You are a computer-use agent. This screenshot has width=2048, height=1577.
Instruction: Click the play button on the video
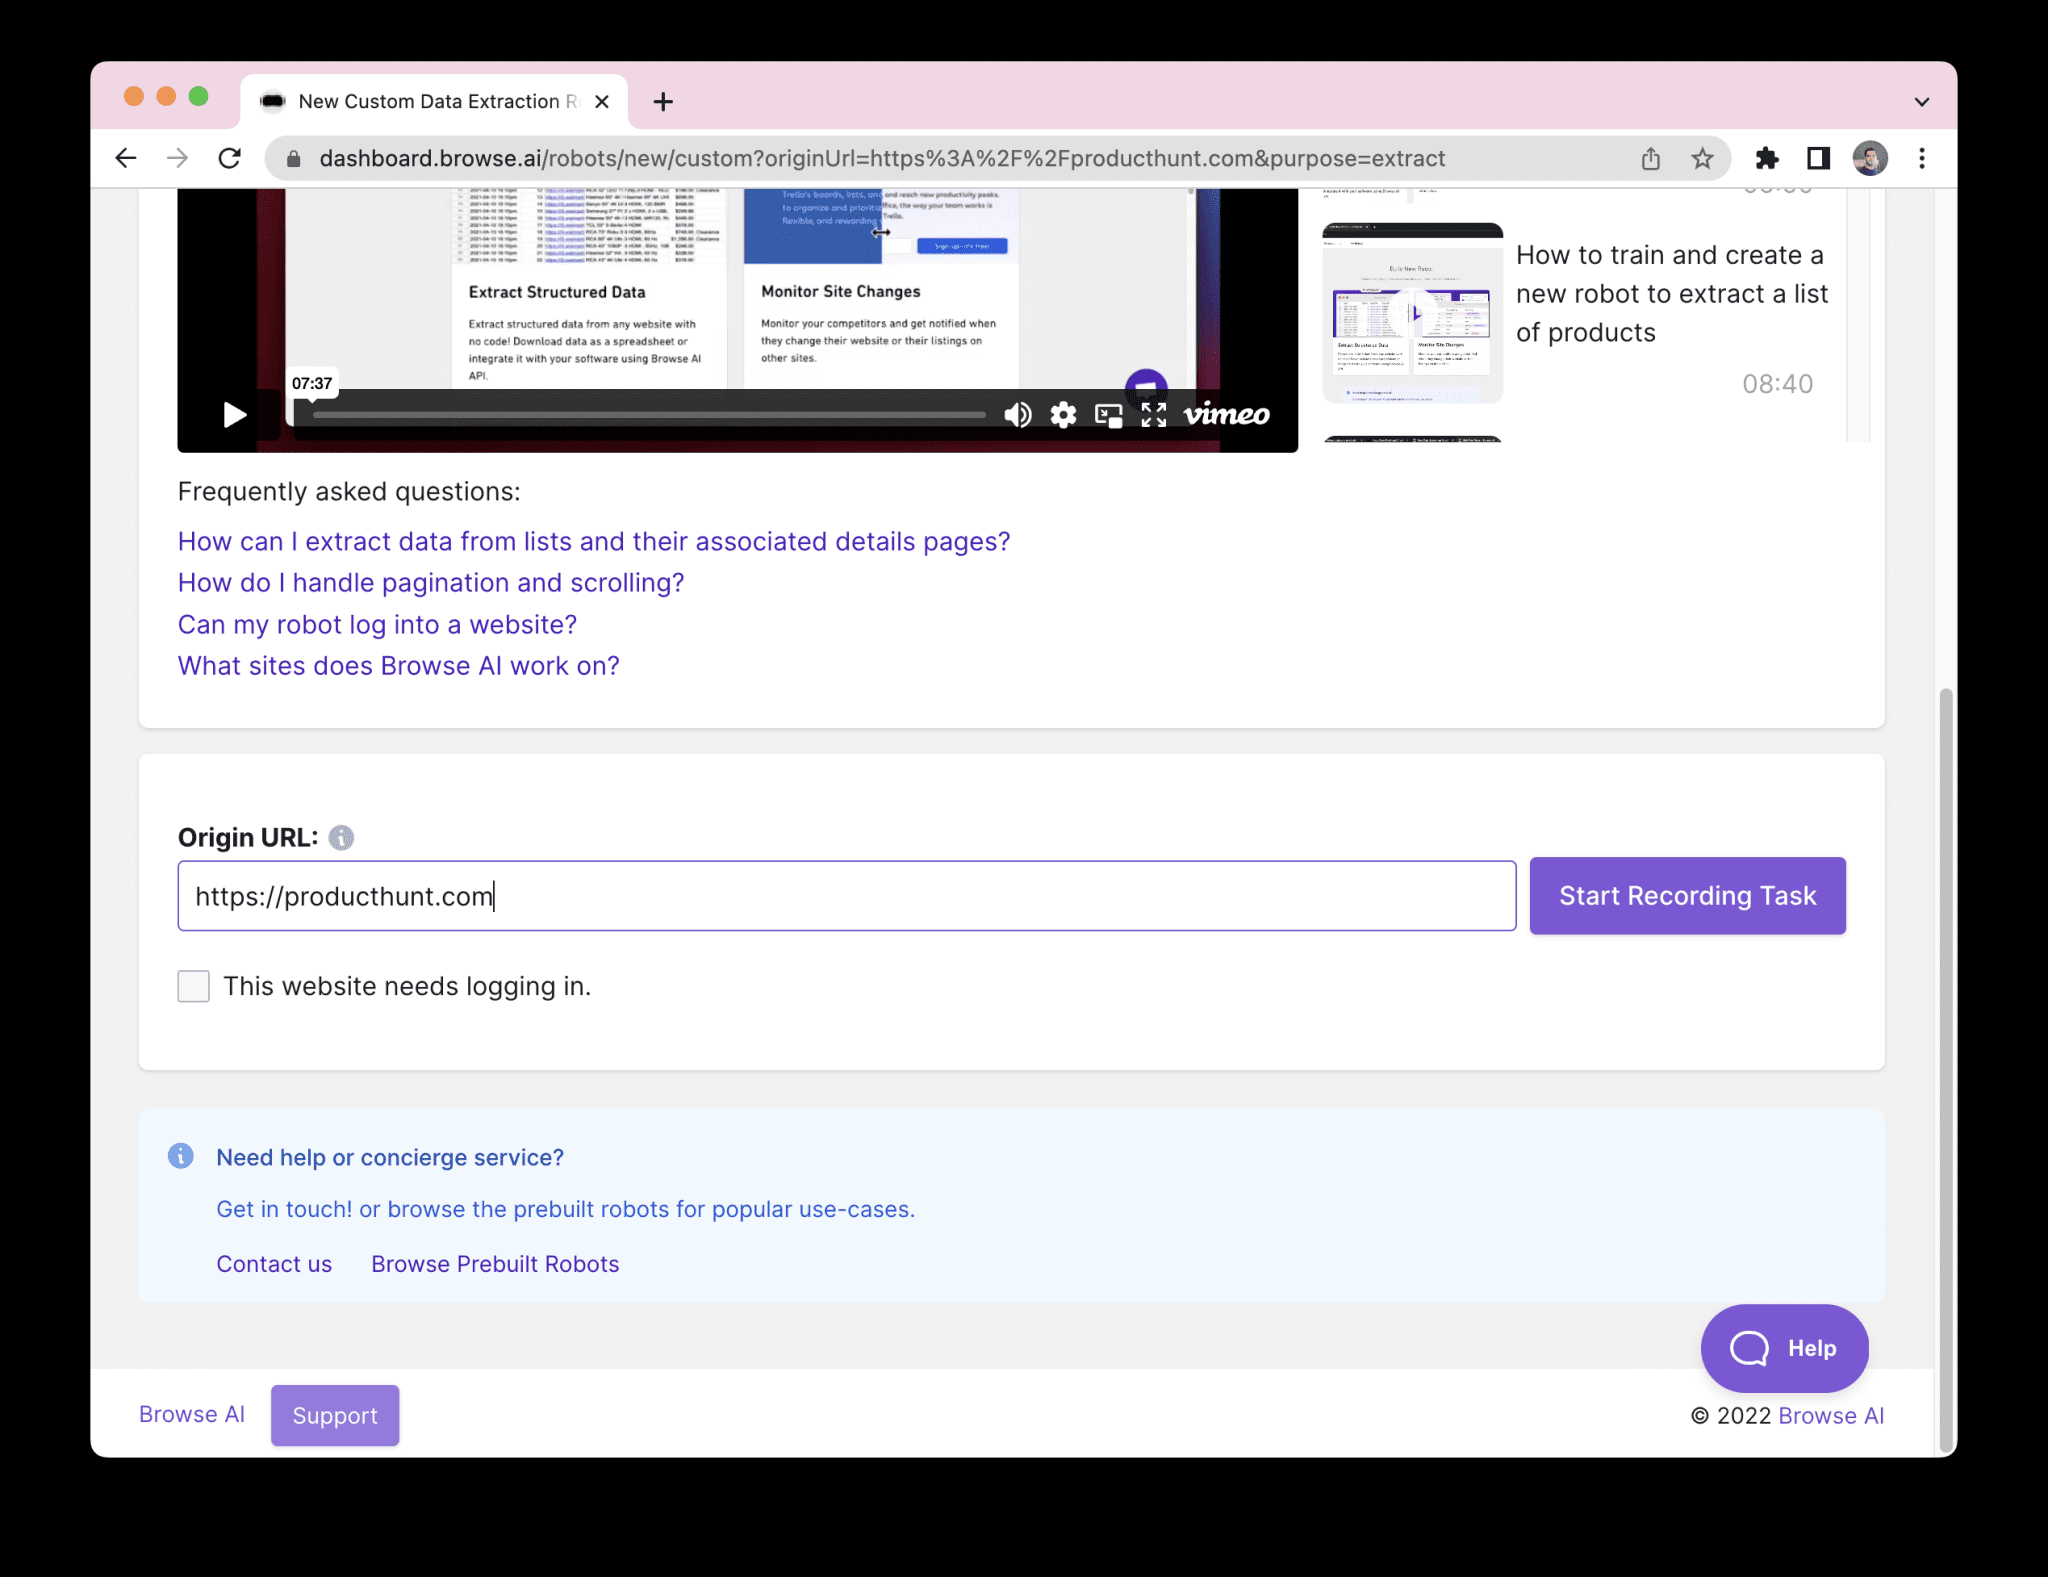[x=235, y=414]
